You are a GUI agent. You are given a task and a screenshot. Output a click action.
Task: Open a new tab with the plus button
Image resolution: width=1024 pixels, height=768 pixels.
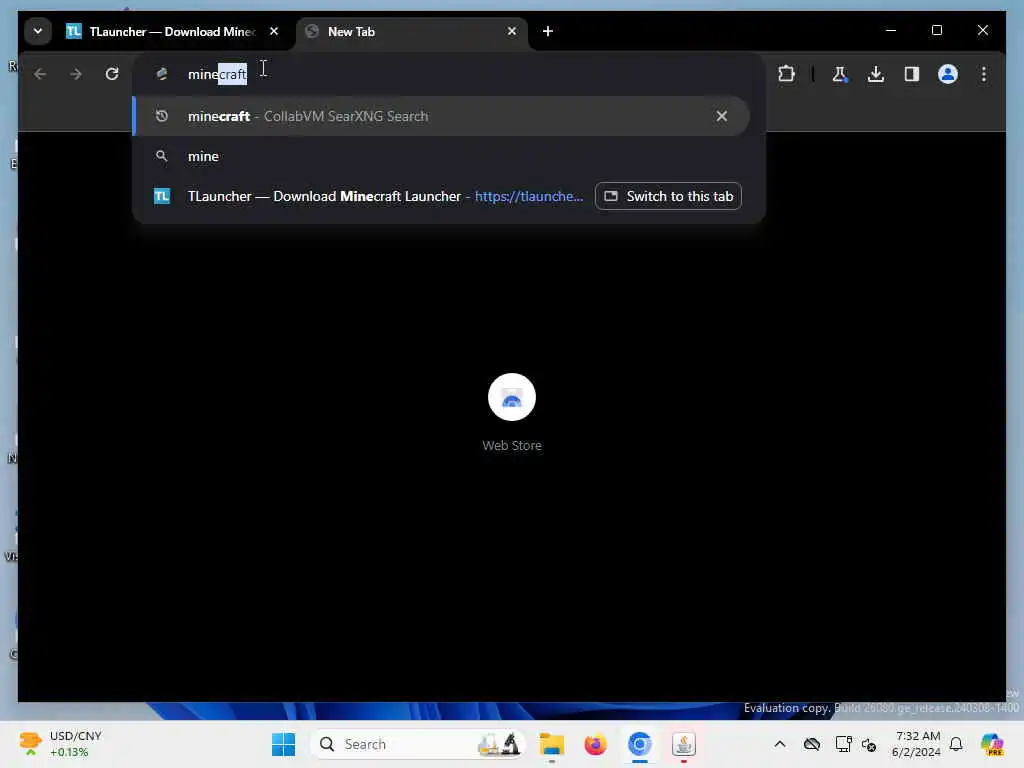click(548, 31)
